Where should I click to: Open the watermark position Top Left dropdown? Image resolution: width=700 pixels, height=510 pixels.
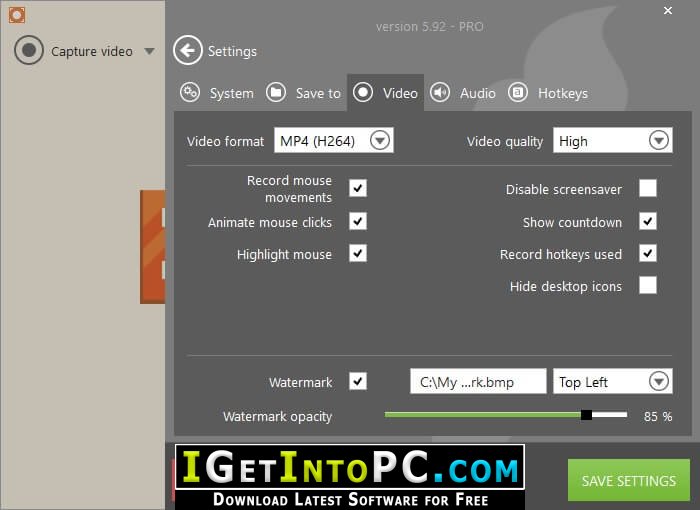[x=658, y=382]
